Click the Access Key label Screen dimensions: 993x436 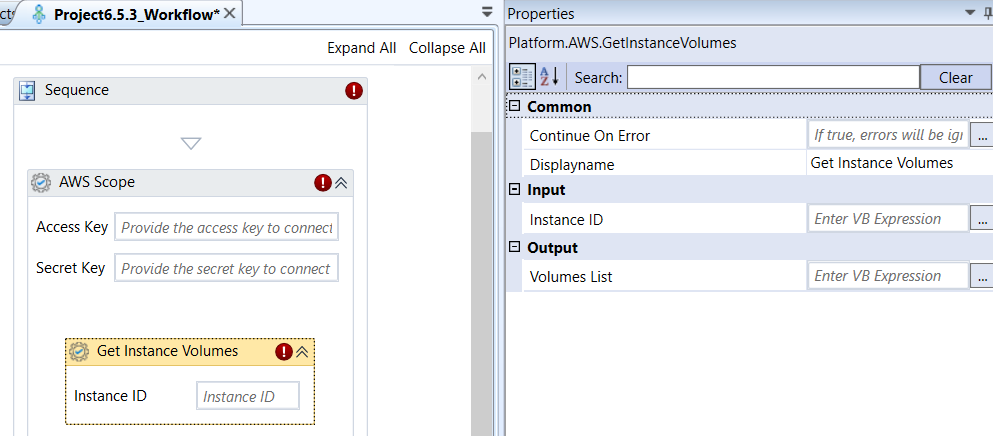72,228
